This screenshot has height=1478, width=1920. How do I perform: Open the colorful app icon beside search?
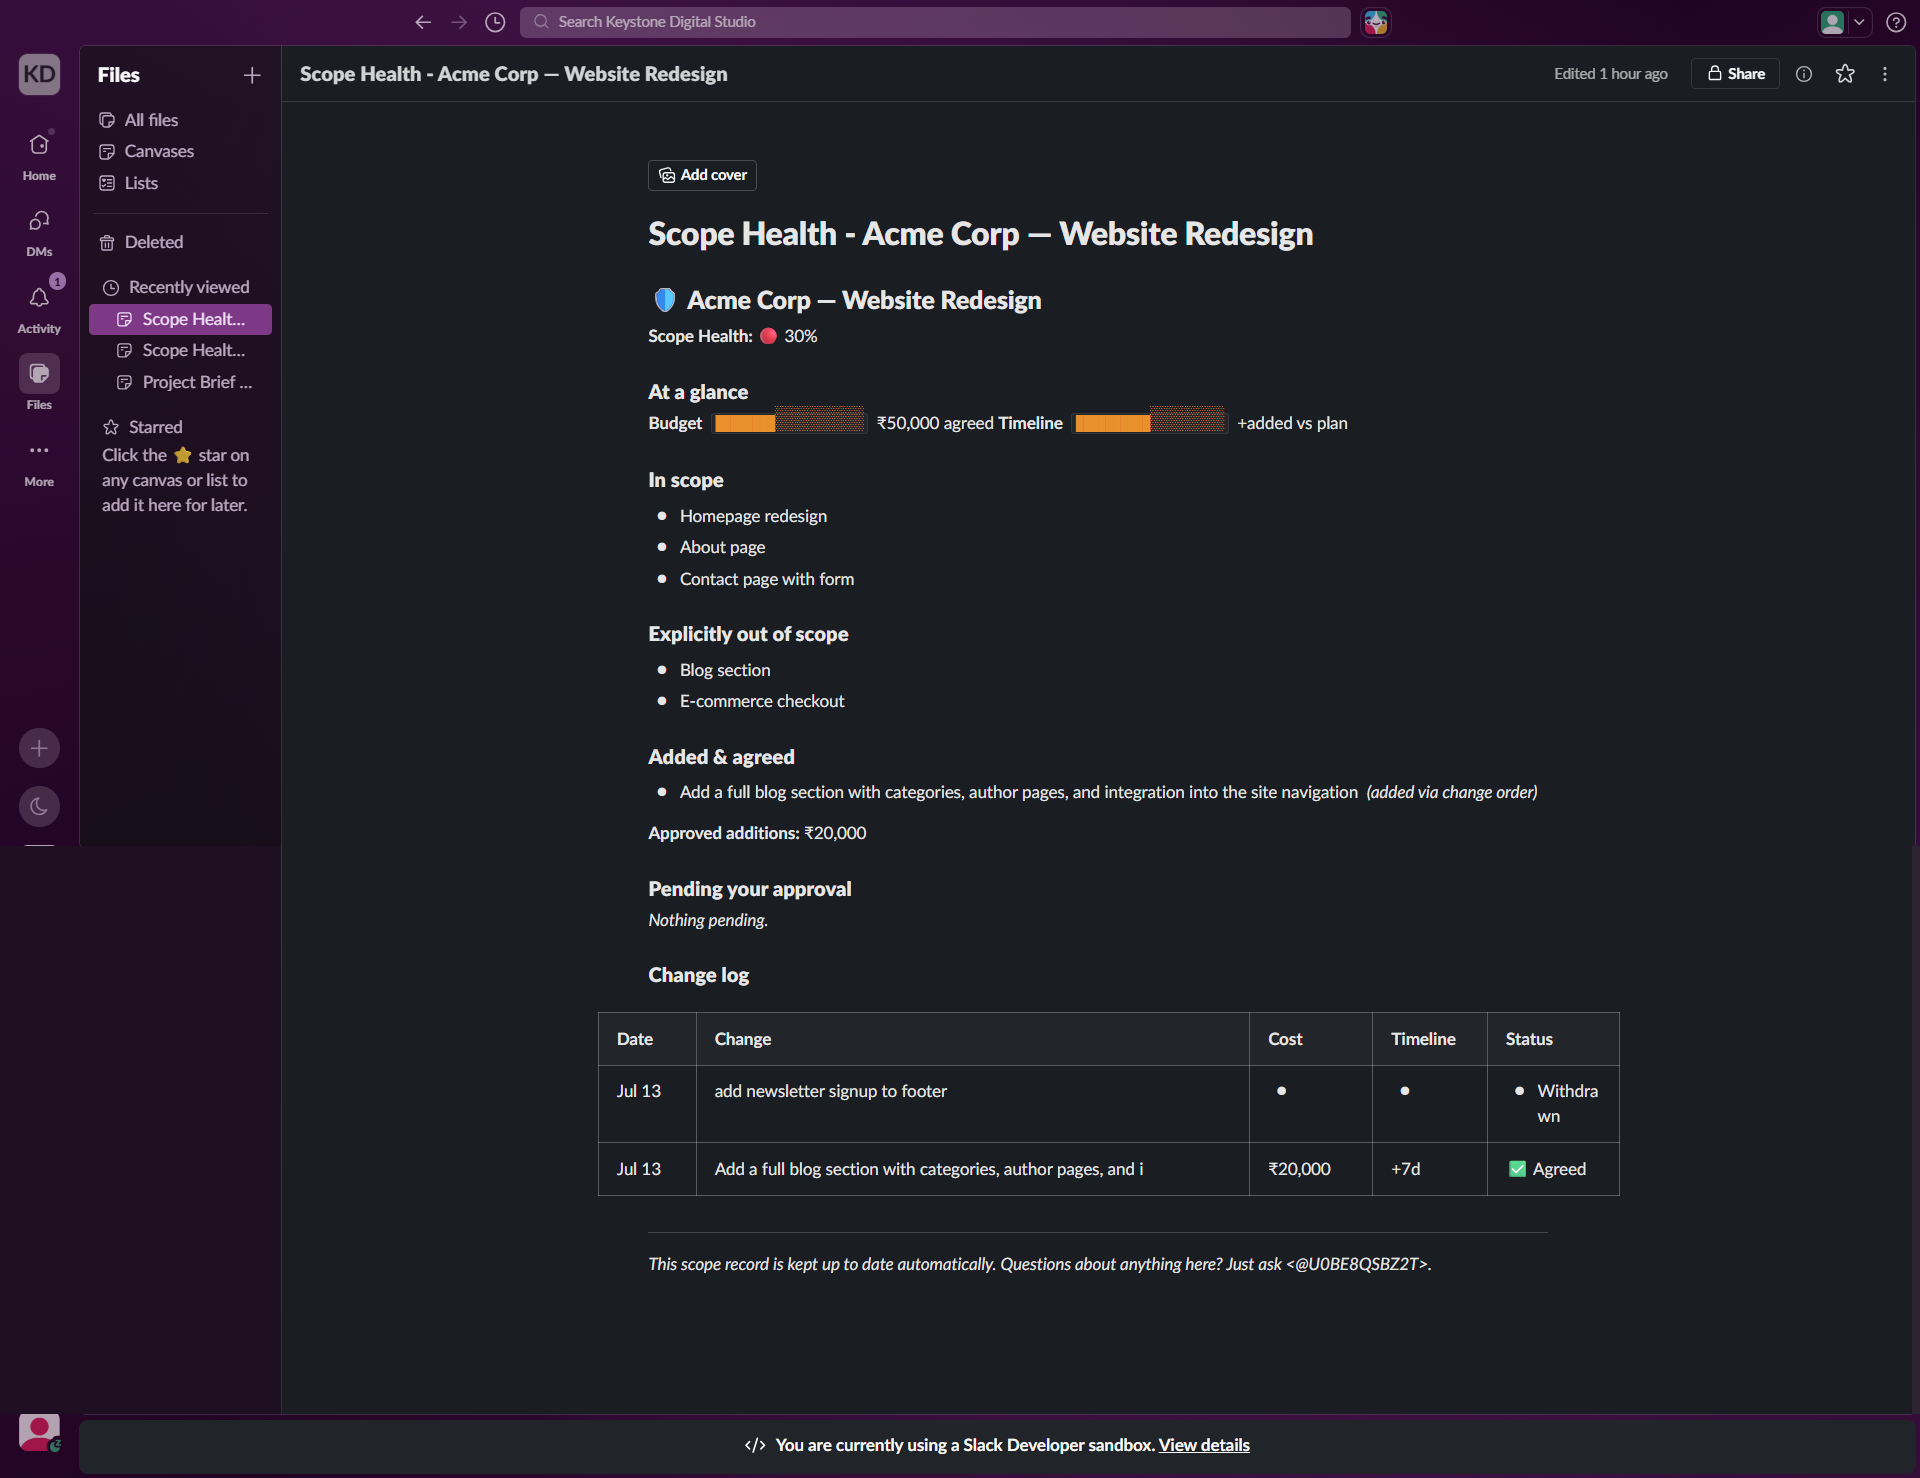coord(1376,22)
